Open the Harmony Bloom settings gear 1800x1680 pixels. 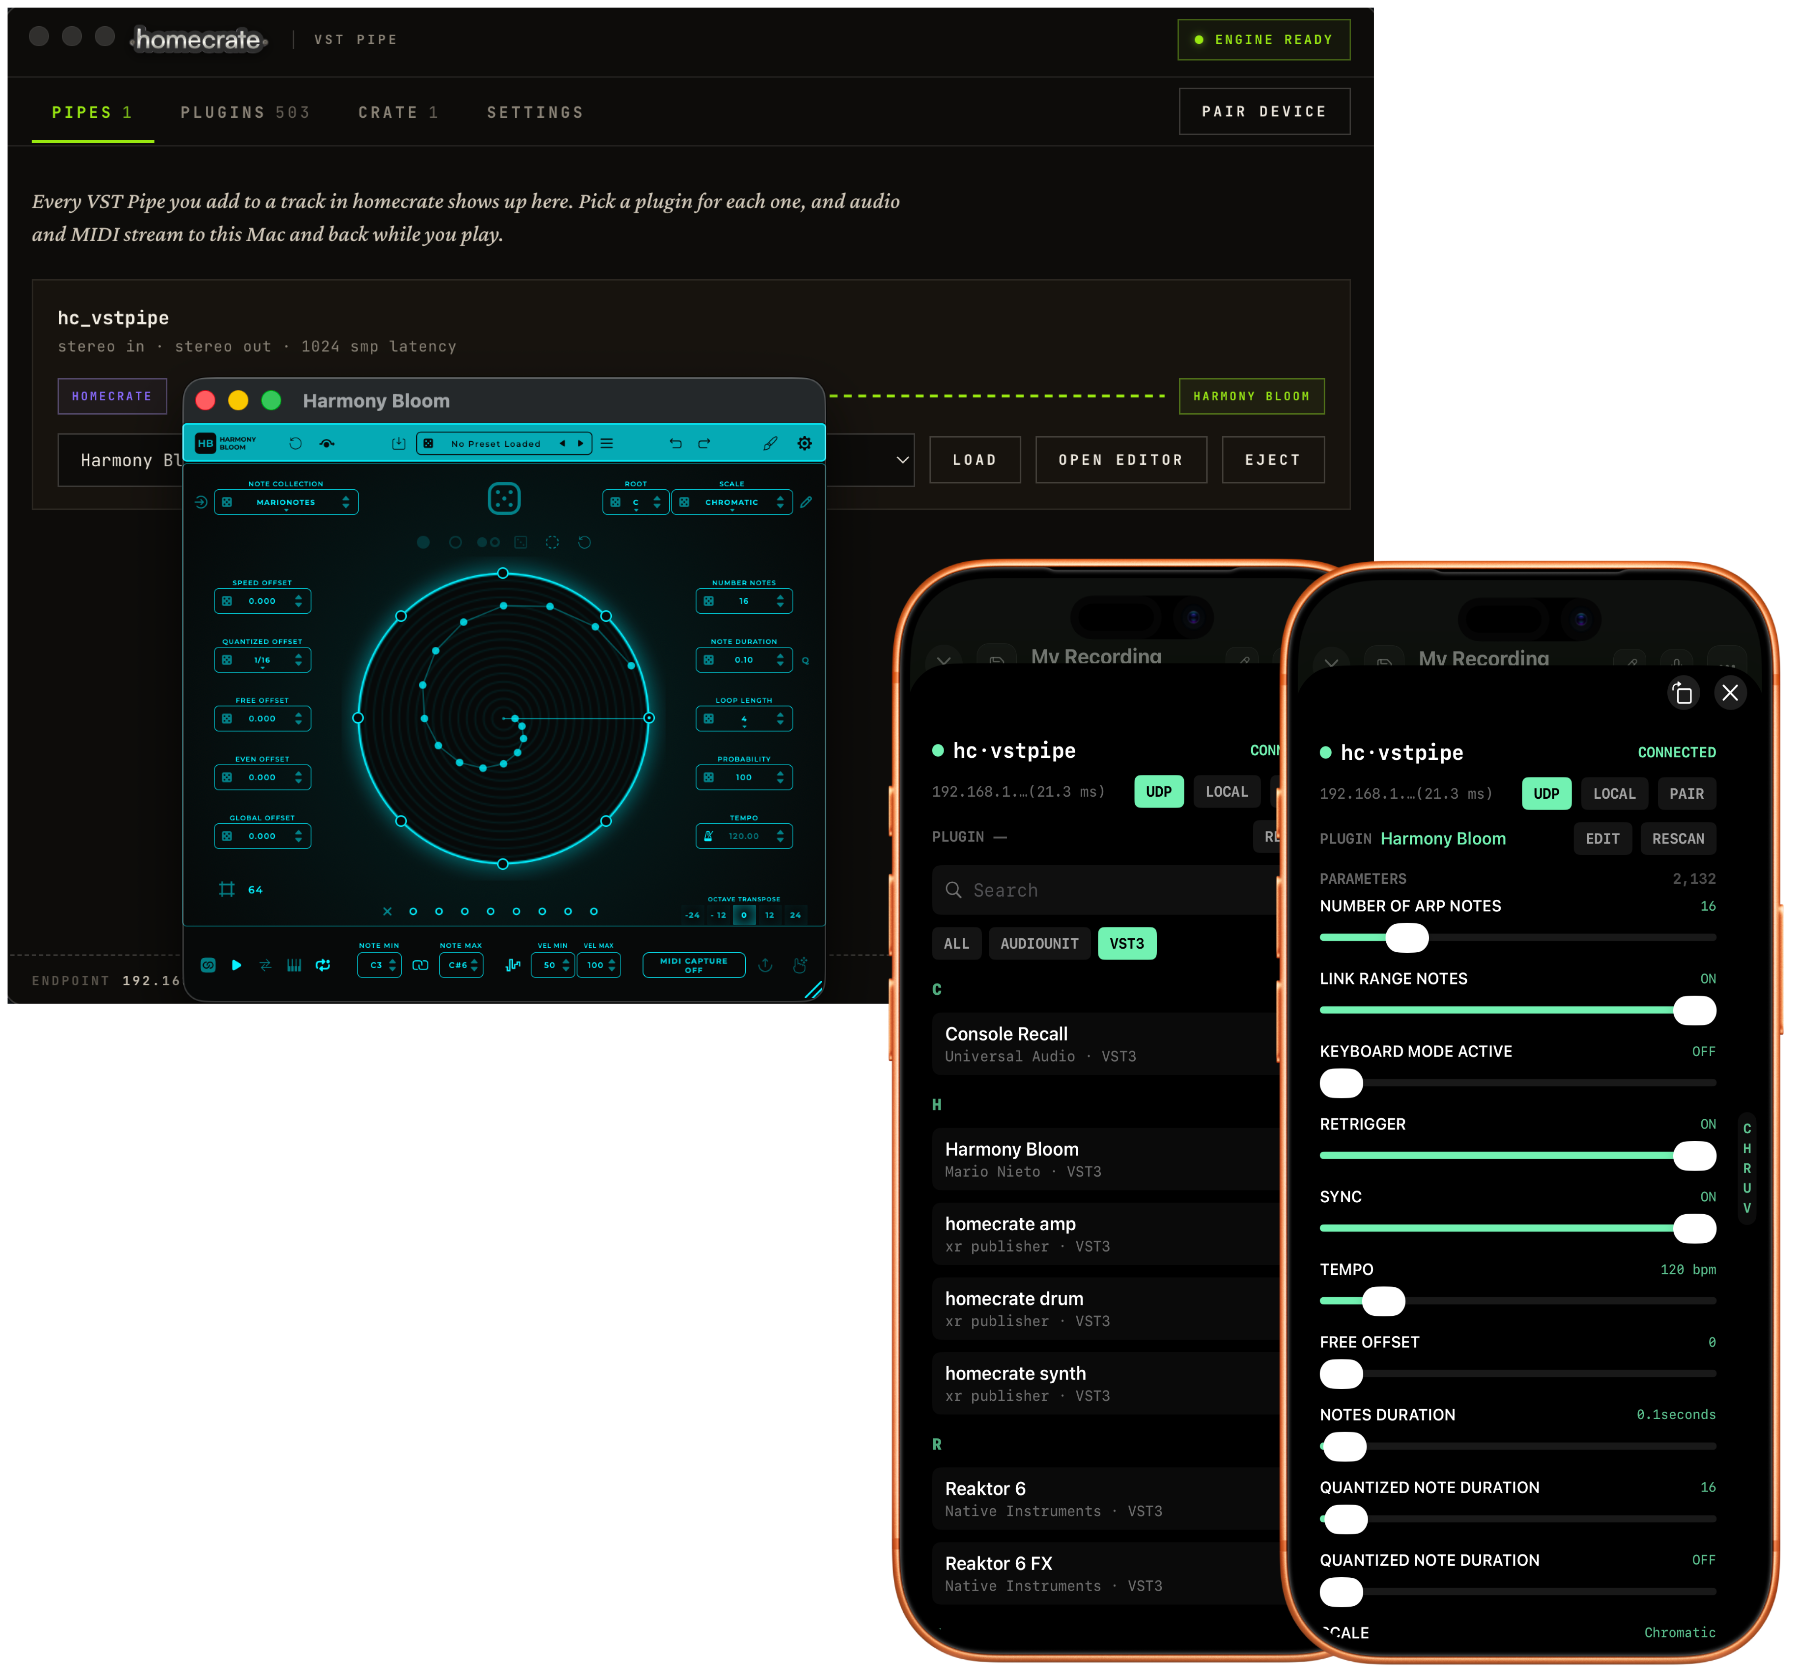coord(804,443)
